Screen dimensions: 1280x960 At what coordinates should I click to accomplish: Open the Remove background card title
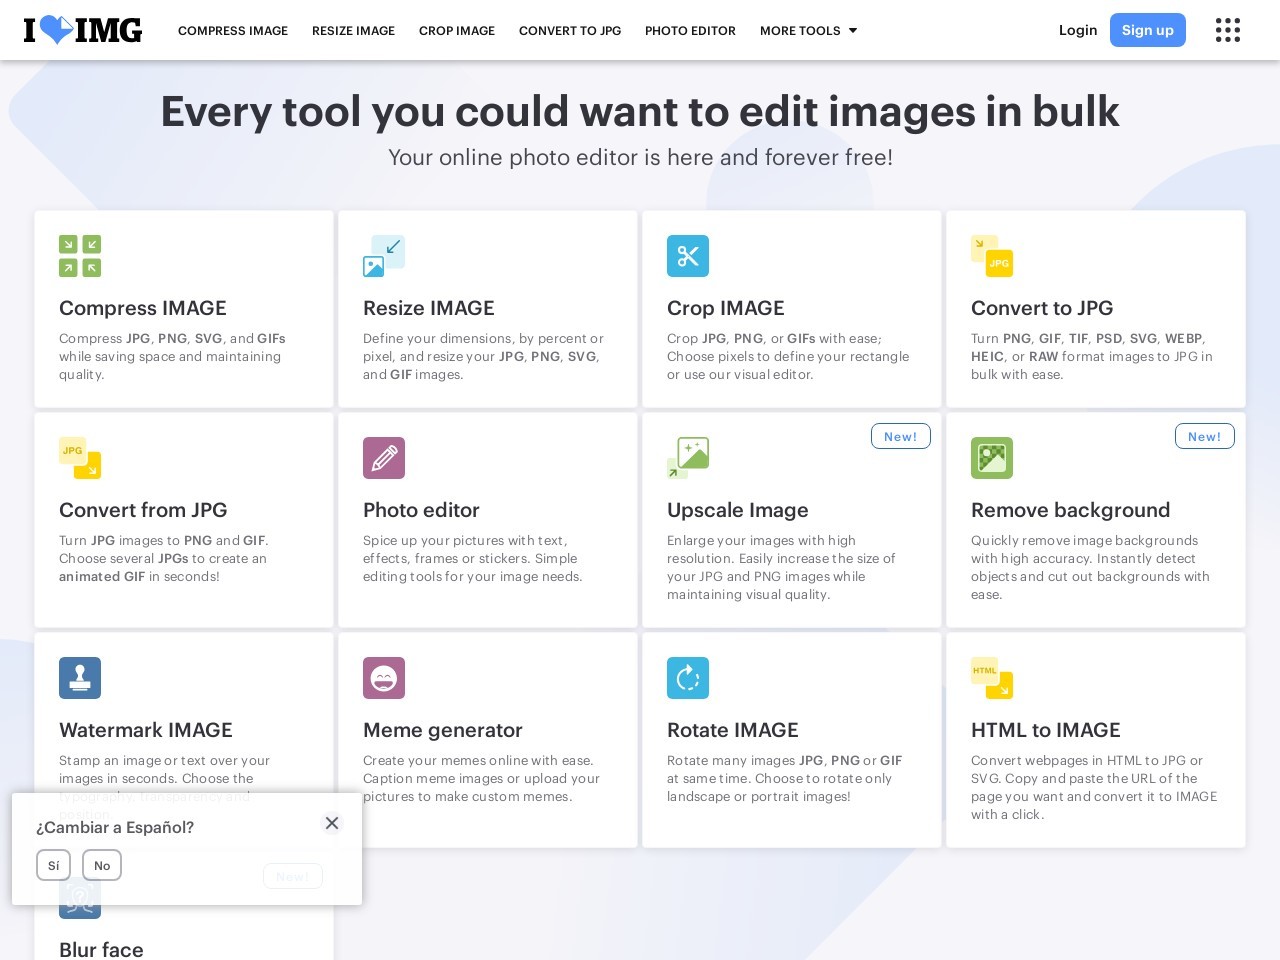pyautogui.click(x=1071, y=511)
